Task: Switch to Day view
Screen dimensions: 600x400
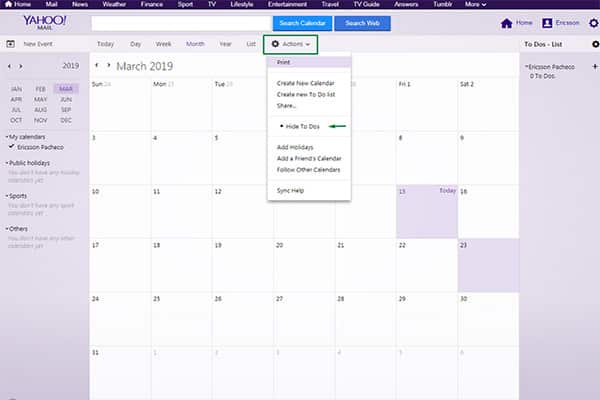Action: pos(135,44)
